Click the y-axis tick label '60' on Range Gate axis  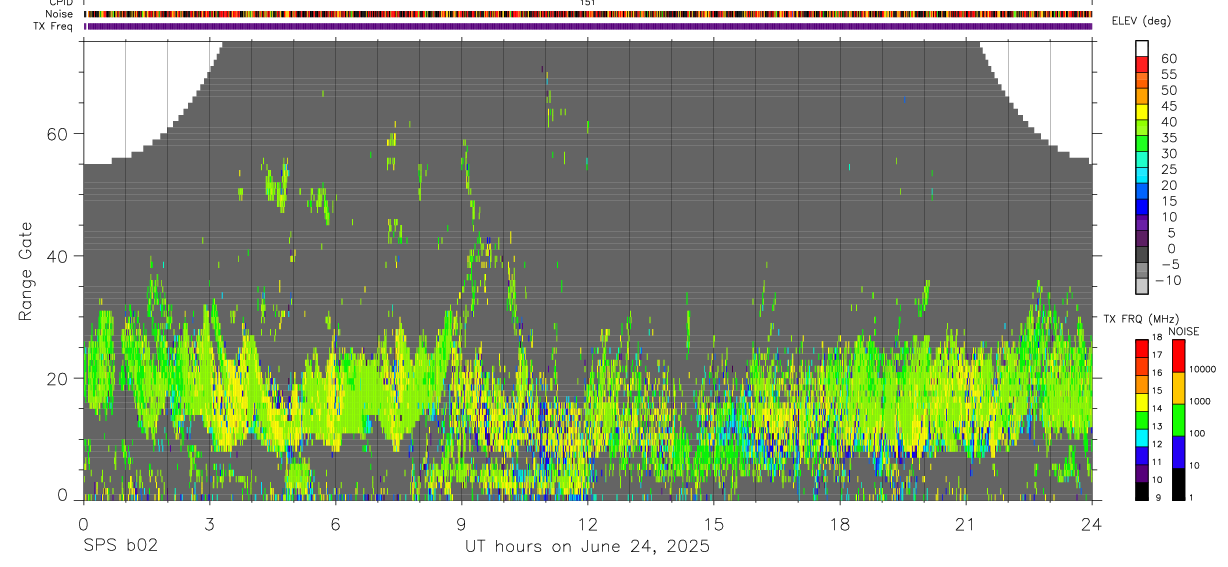pyautogui.click(x=56, y=134)
